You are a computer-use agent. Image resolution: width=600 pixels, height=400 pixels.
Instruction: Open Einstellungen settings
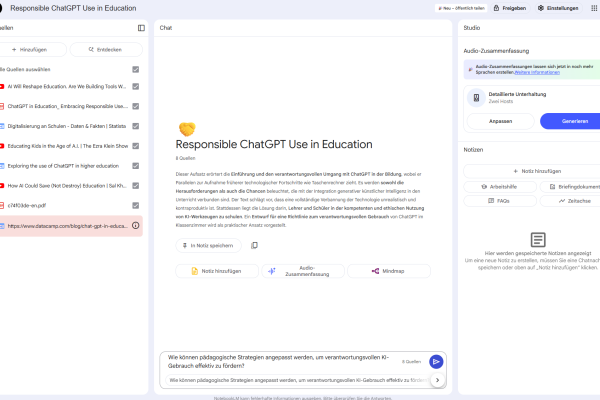coord(558,8)
